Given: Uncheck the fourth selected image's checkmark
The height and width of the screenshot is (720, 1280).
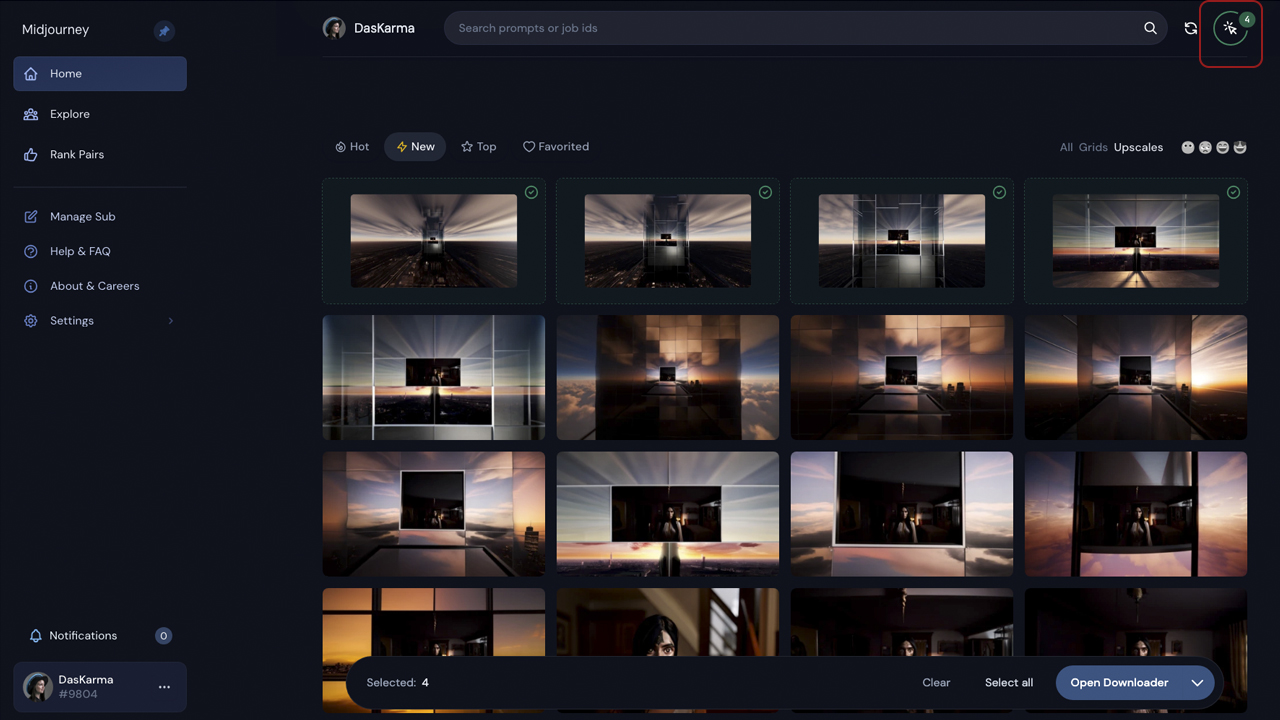Looking at the screenshot, I should point(1233,193).
